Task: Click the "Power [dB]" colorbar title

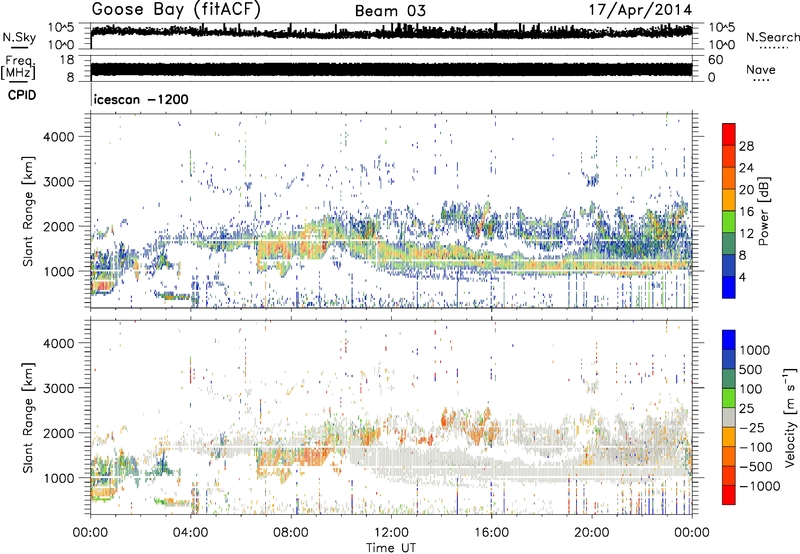Action: click(763, 211)
